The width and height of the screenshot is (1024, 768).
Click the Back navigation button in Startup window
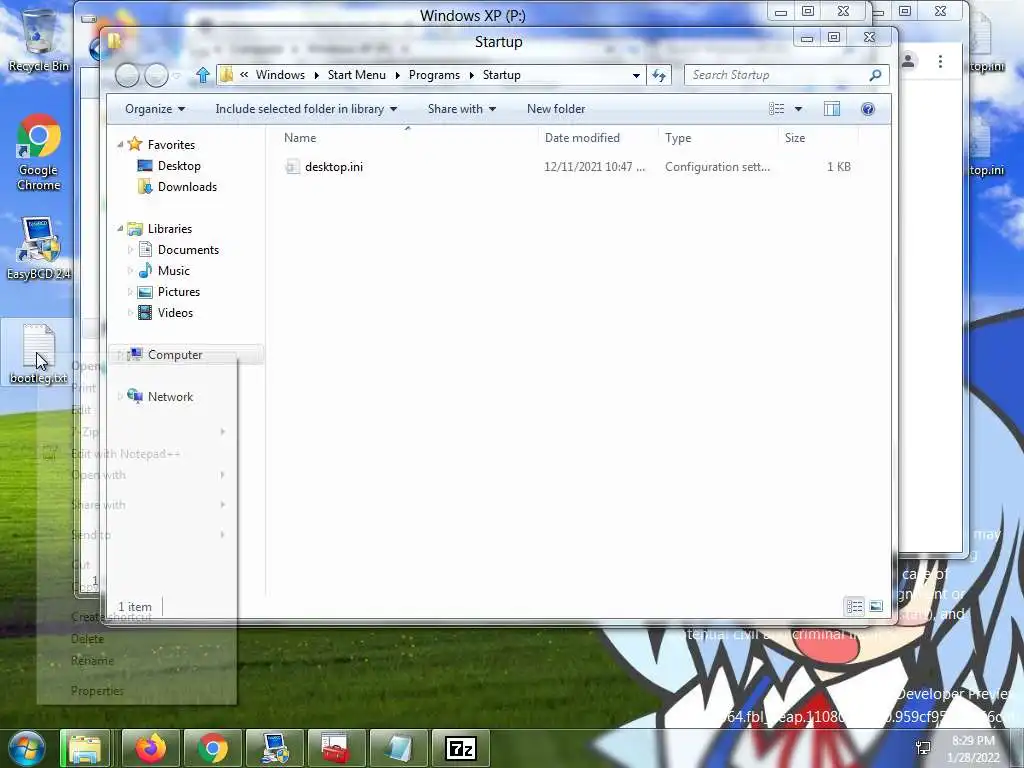[127, 76]
